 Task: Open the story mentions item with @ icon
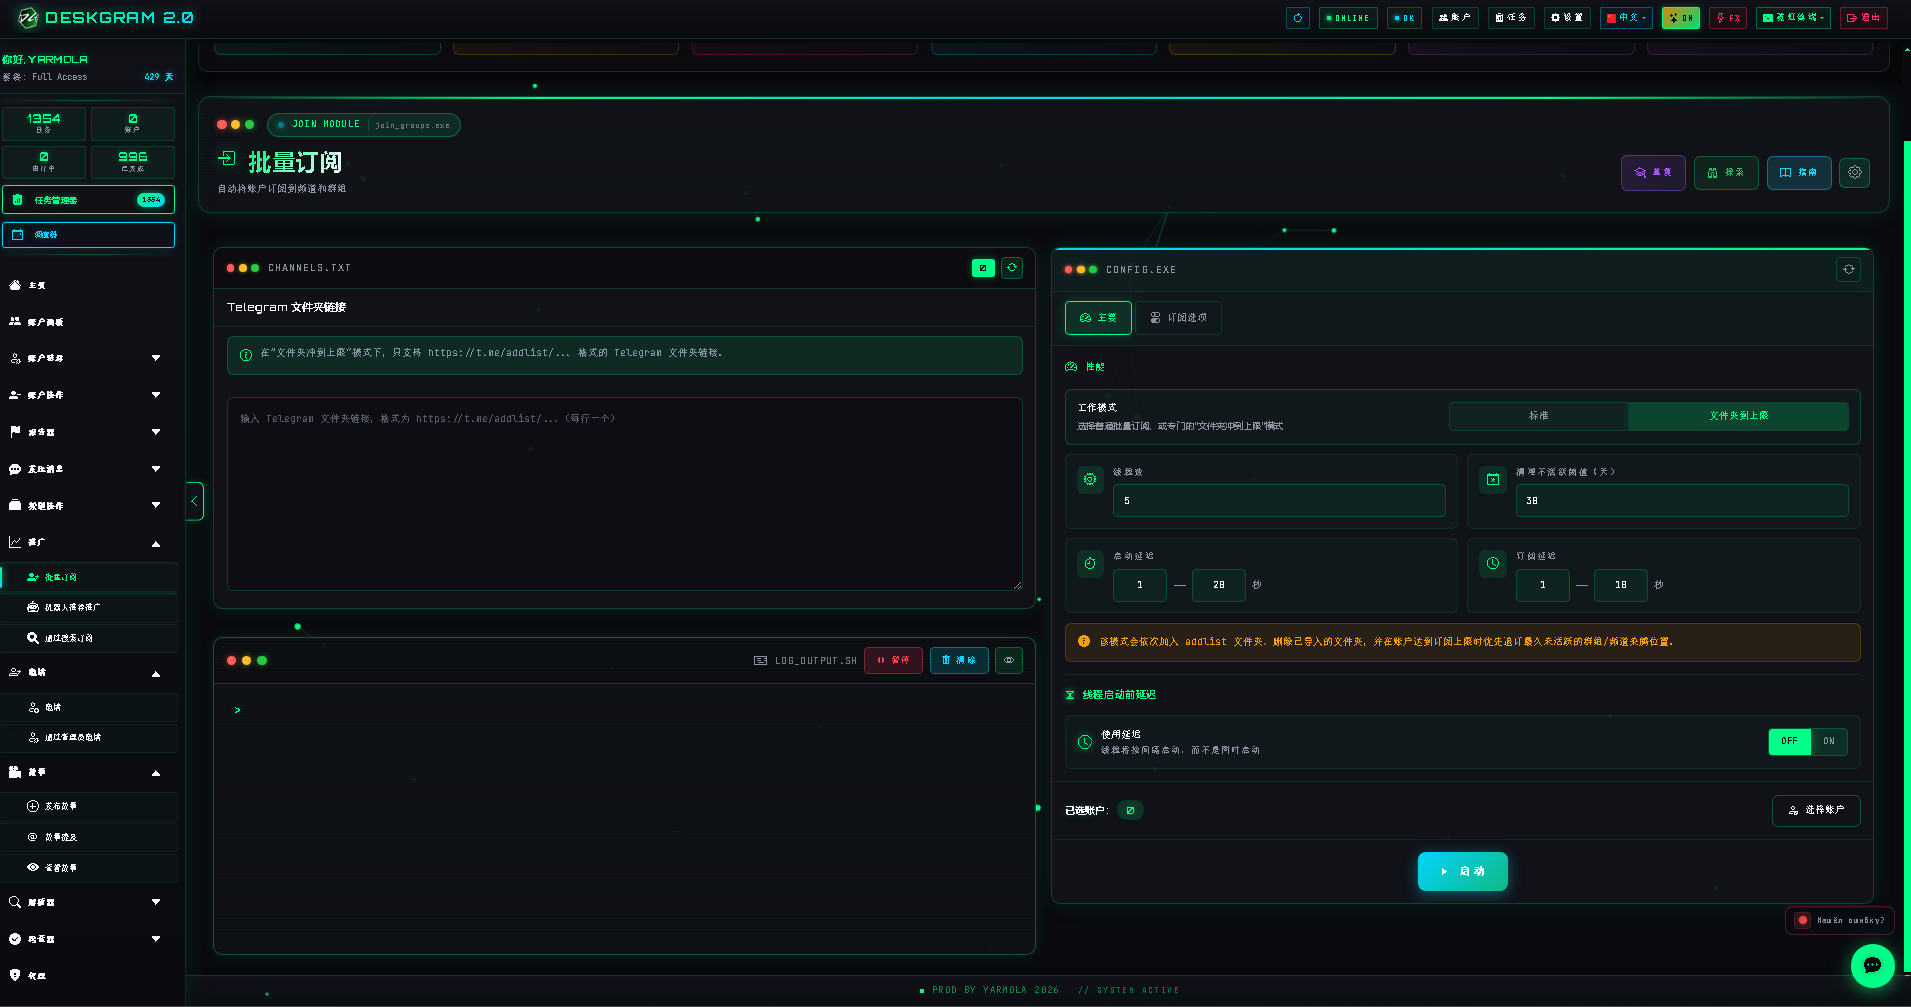[x=90, y=837]
